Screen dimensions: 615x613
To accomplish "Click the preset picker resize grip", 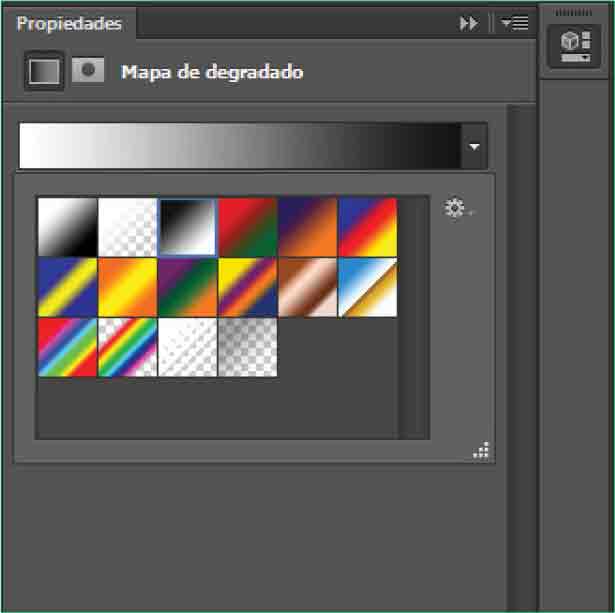I will click(x=481, y=451).
